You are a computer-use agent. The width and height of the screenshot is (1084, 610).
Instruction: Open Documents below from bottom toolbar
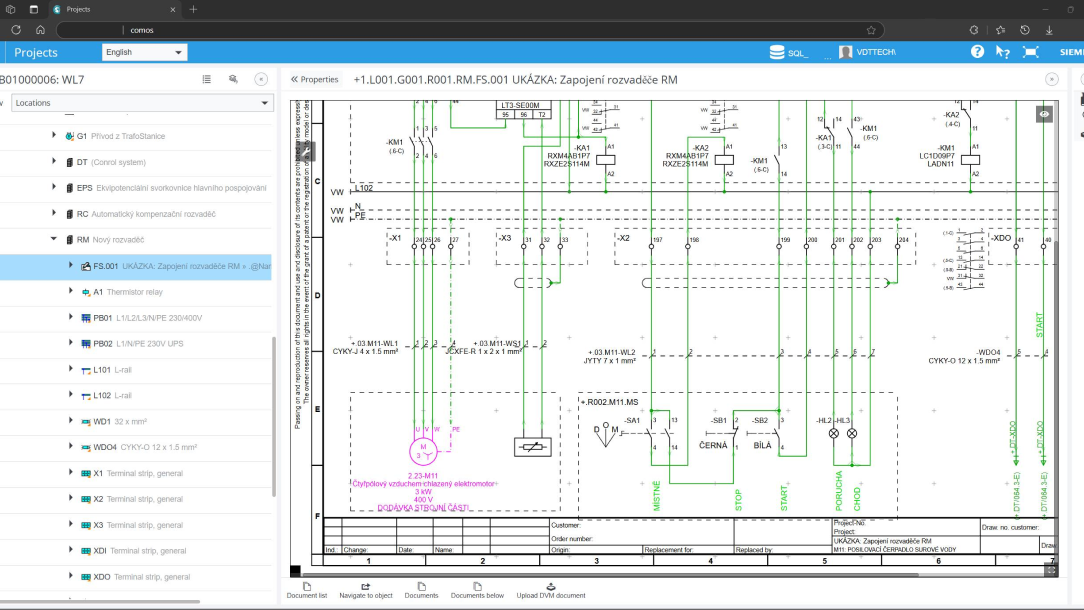click(477, 587)
